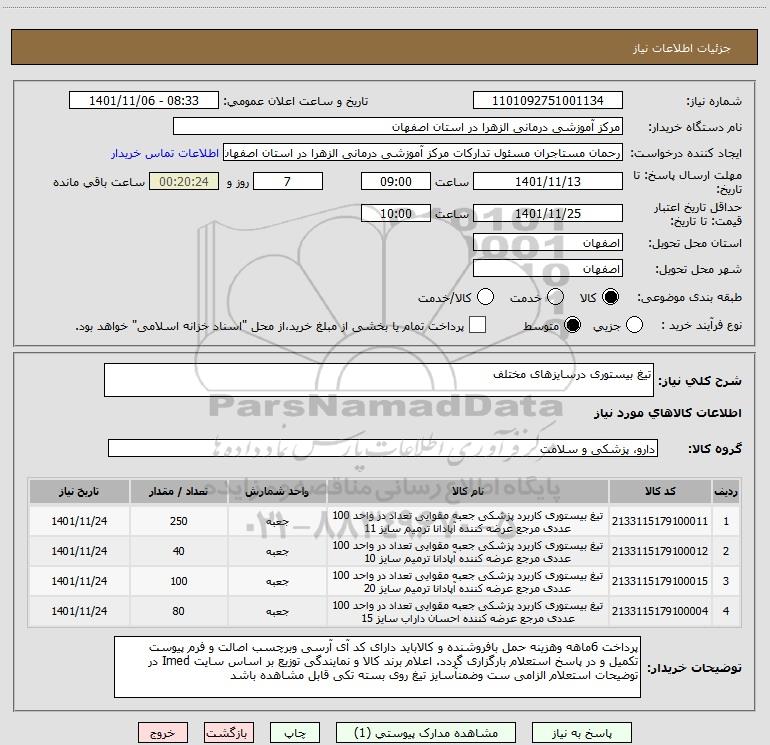Click the deadline time field 09:00
This screenshot has height=745, width=770.
pyautogui.click(x=396, y=182)
